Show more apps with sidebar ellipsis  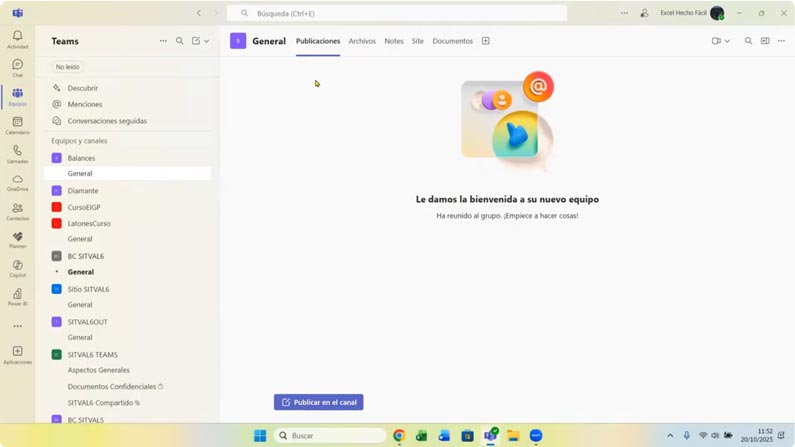[17, 326]
